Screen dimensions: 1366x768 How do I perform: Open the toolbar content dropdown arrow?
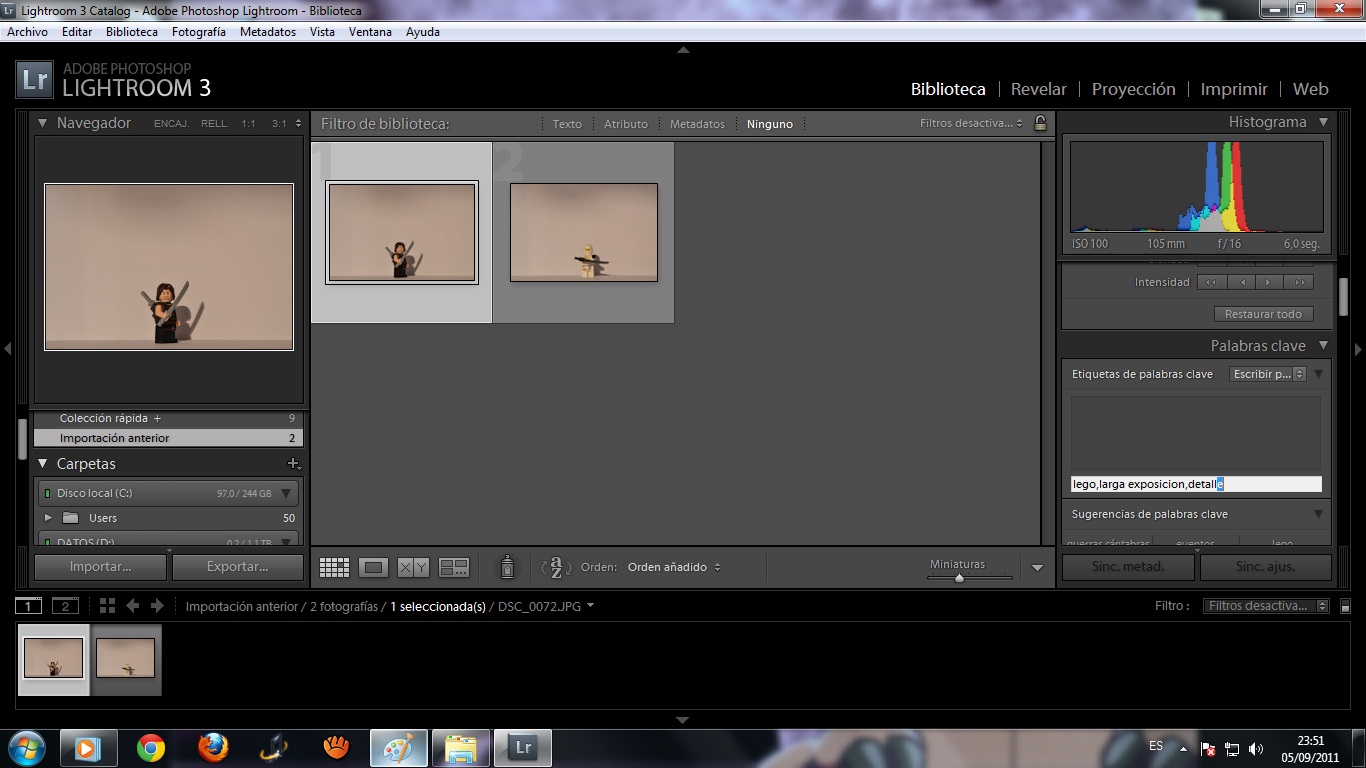tap(1037, 568)
